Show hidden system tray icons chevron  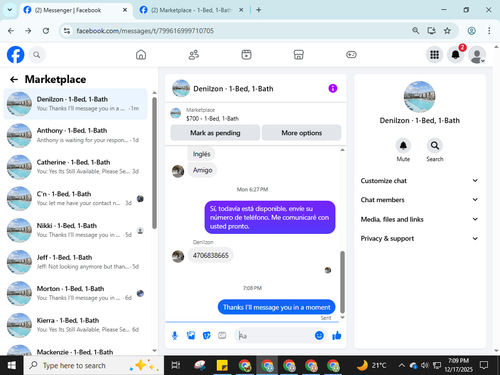tap(402, 365)
